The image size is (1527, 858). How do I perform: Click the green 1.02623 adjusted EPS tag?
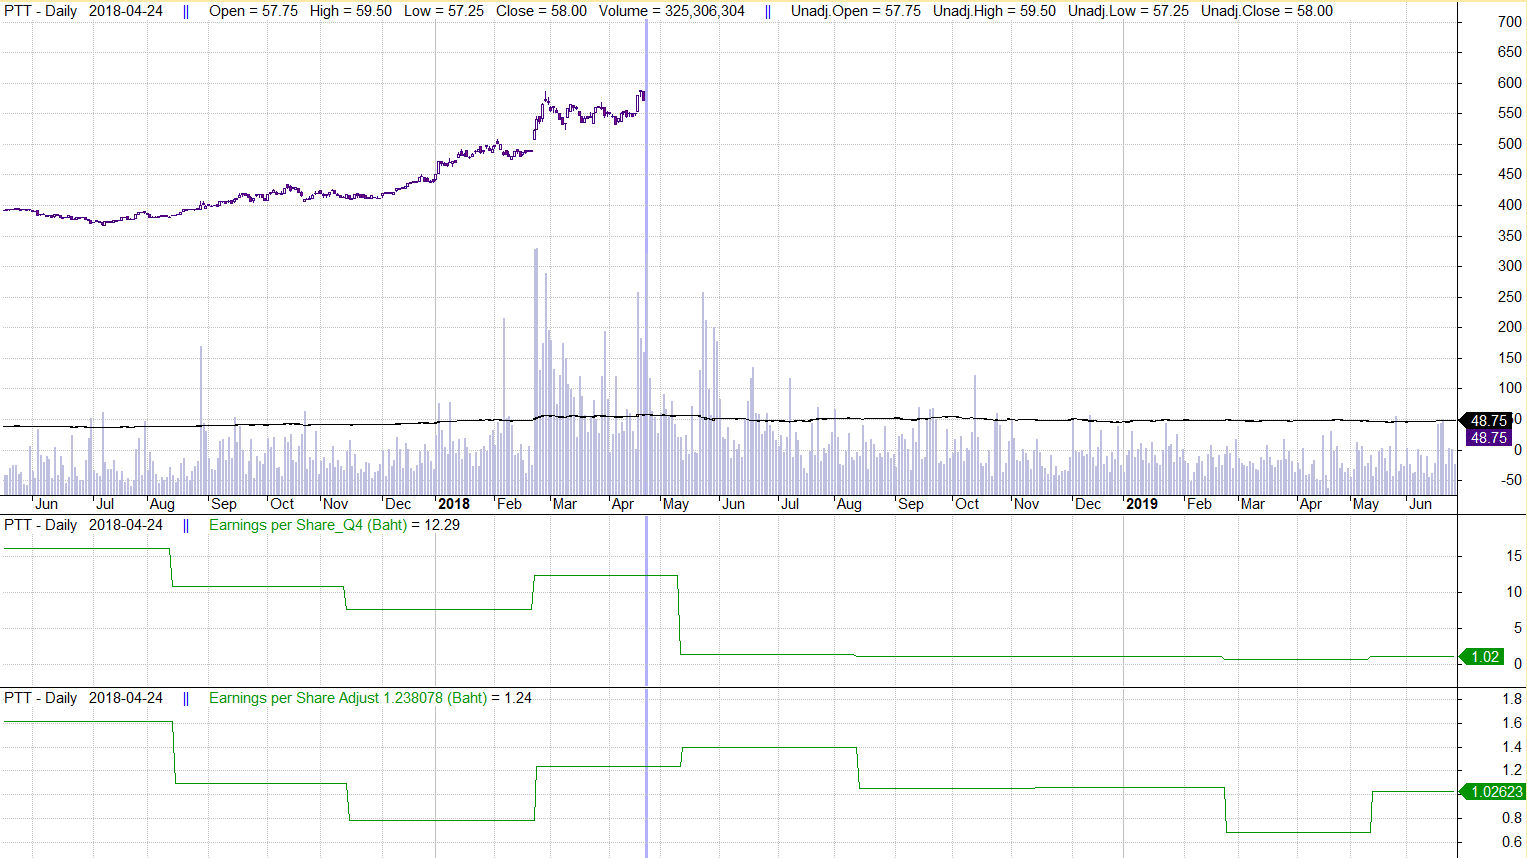[1496, 791]
